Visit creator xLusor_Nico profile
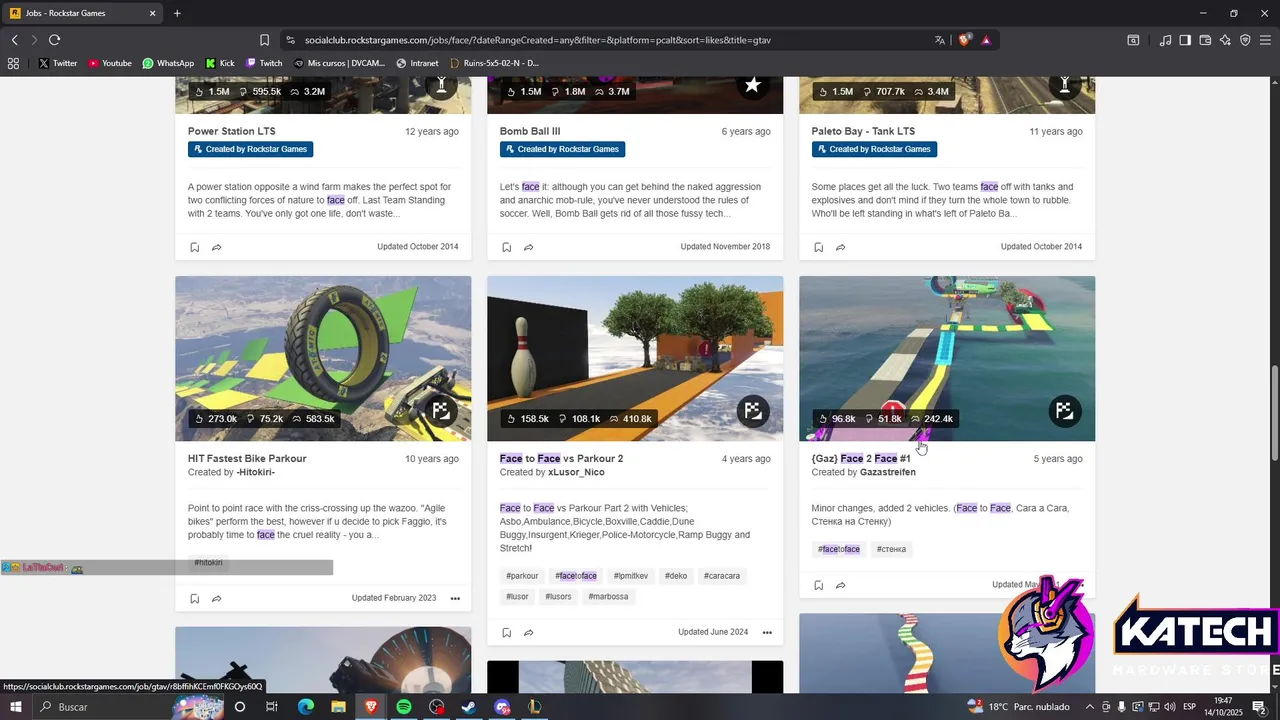This screenshot has height=720, width=1280. [576, 473]
